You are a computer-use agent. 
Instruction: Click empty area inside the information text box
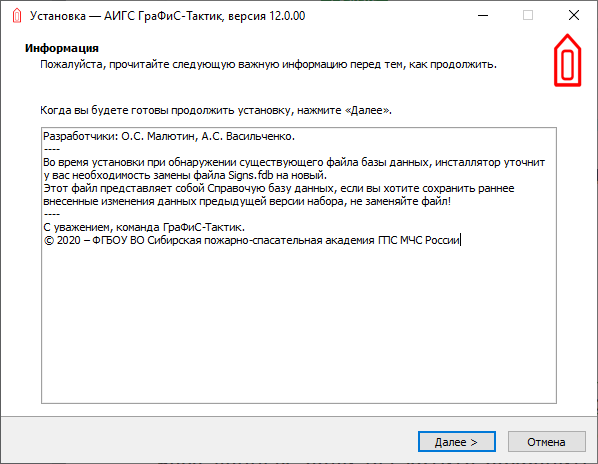click(299, 324)
